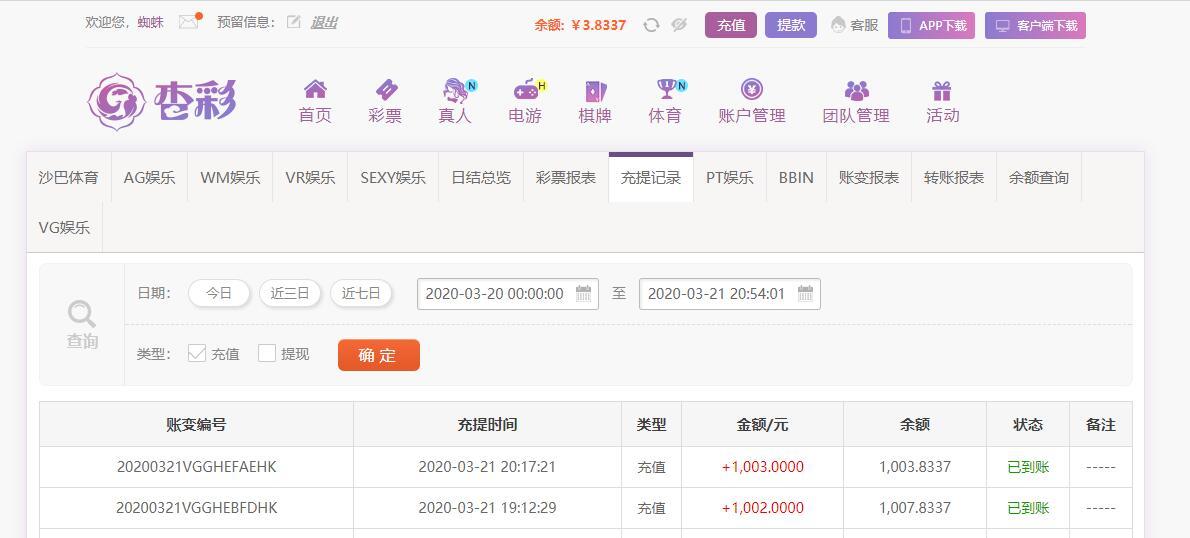Click end date field 2020-03-21 20:54:01
This screenshot has height=538, width=1190.
(729, 294)
